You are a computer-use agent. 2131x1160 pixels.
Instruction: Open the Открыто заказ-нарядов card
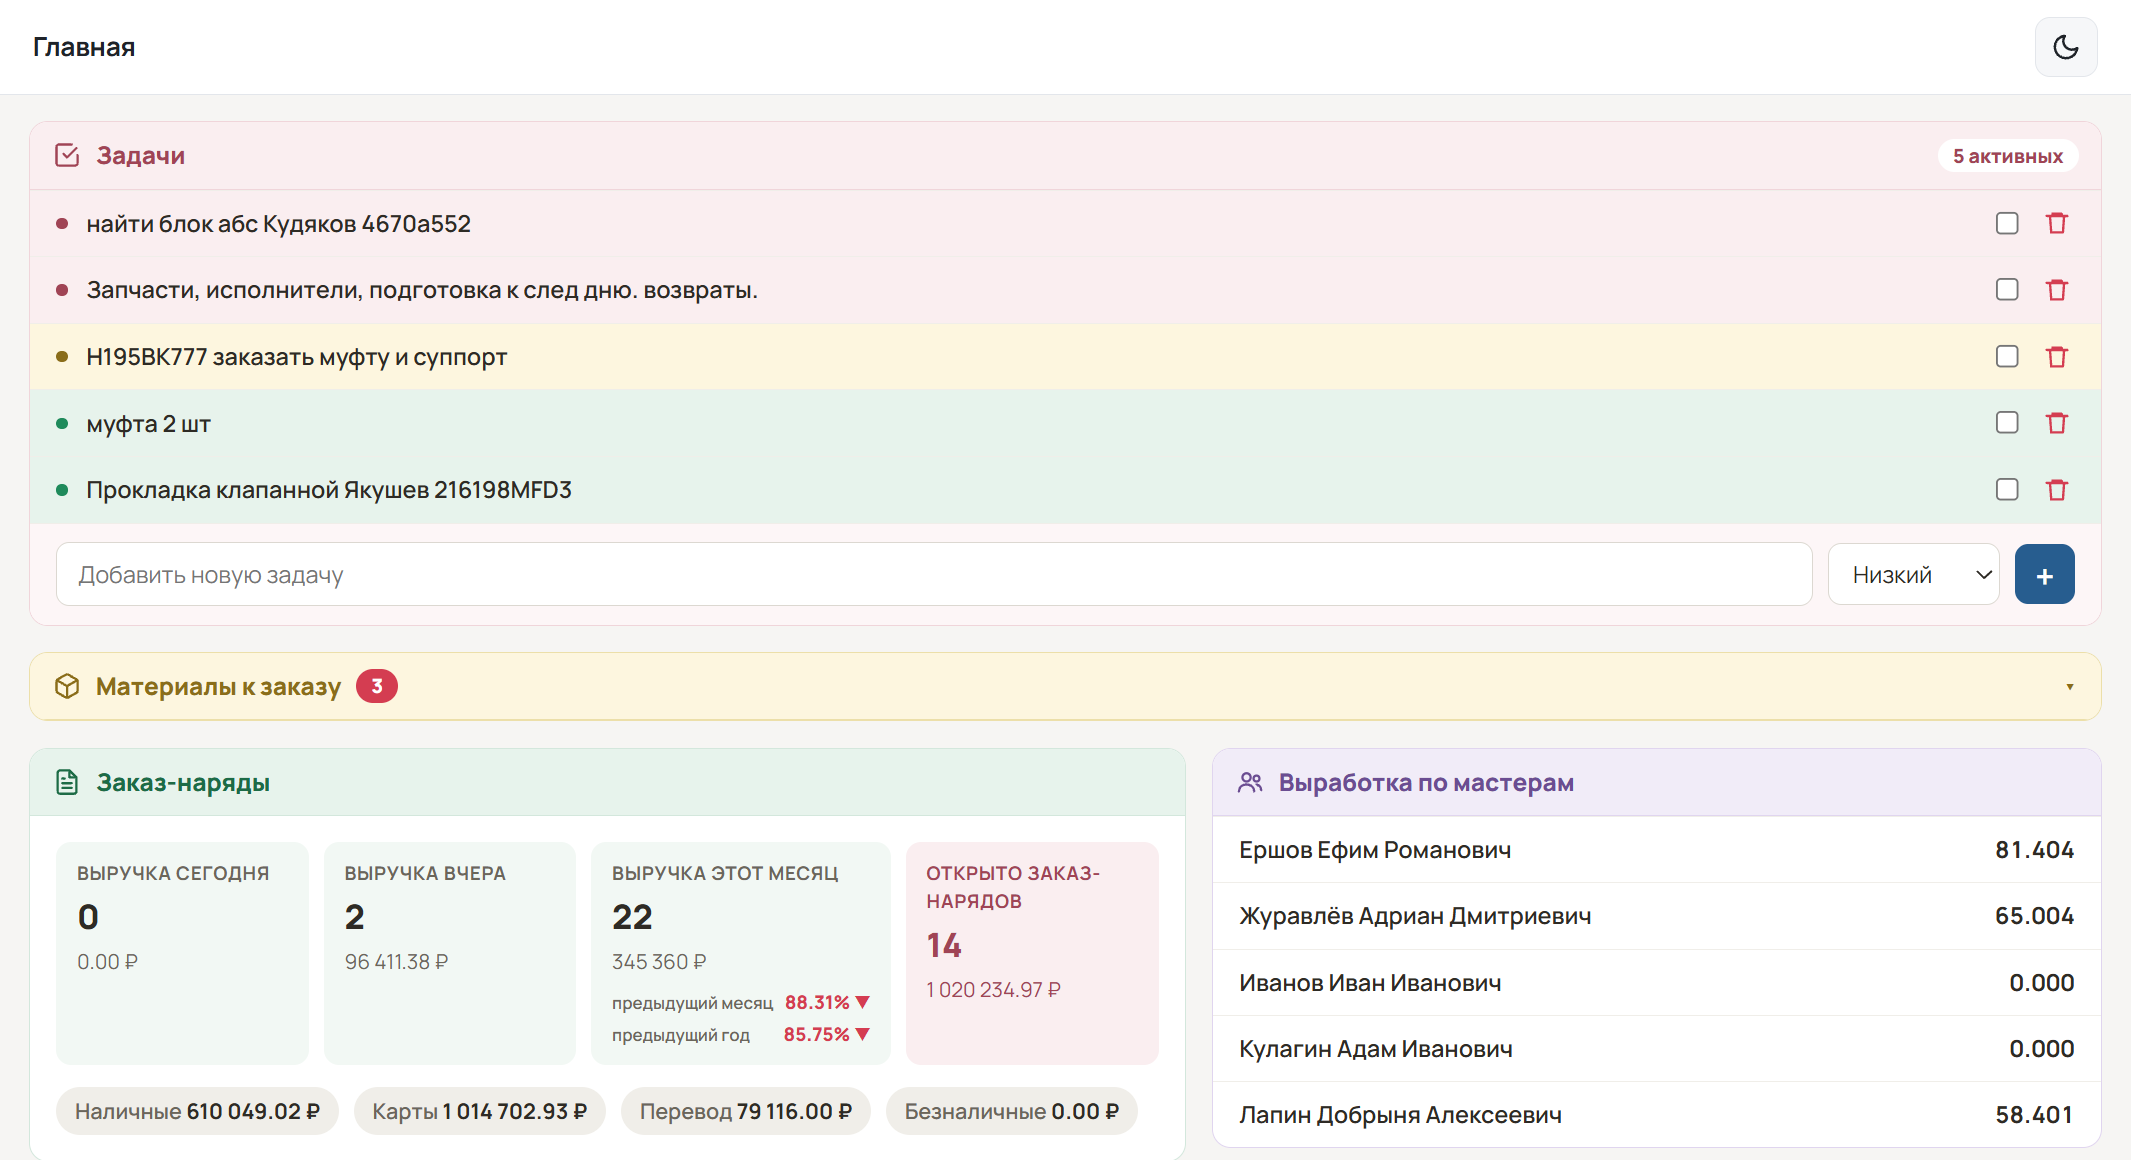tap(1032, 952)
